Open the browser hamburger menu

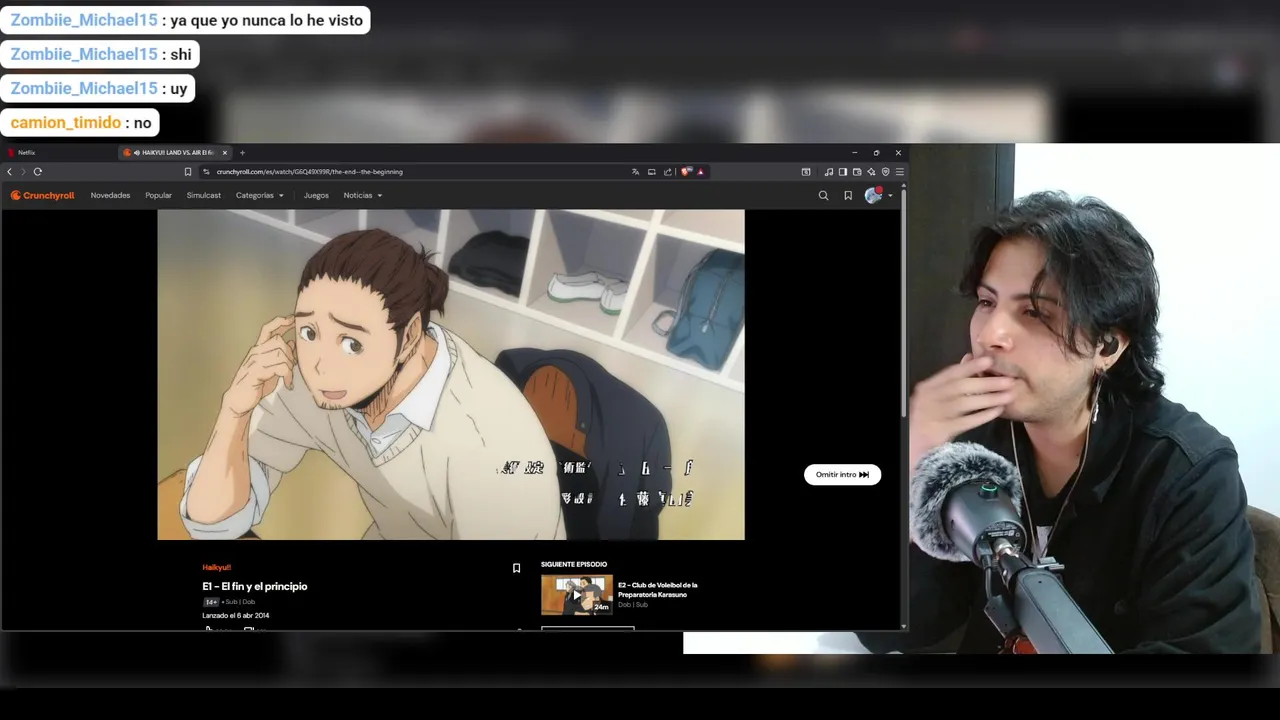tap(899, 172)
